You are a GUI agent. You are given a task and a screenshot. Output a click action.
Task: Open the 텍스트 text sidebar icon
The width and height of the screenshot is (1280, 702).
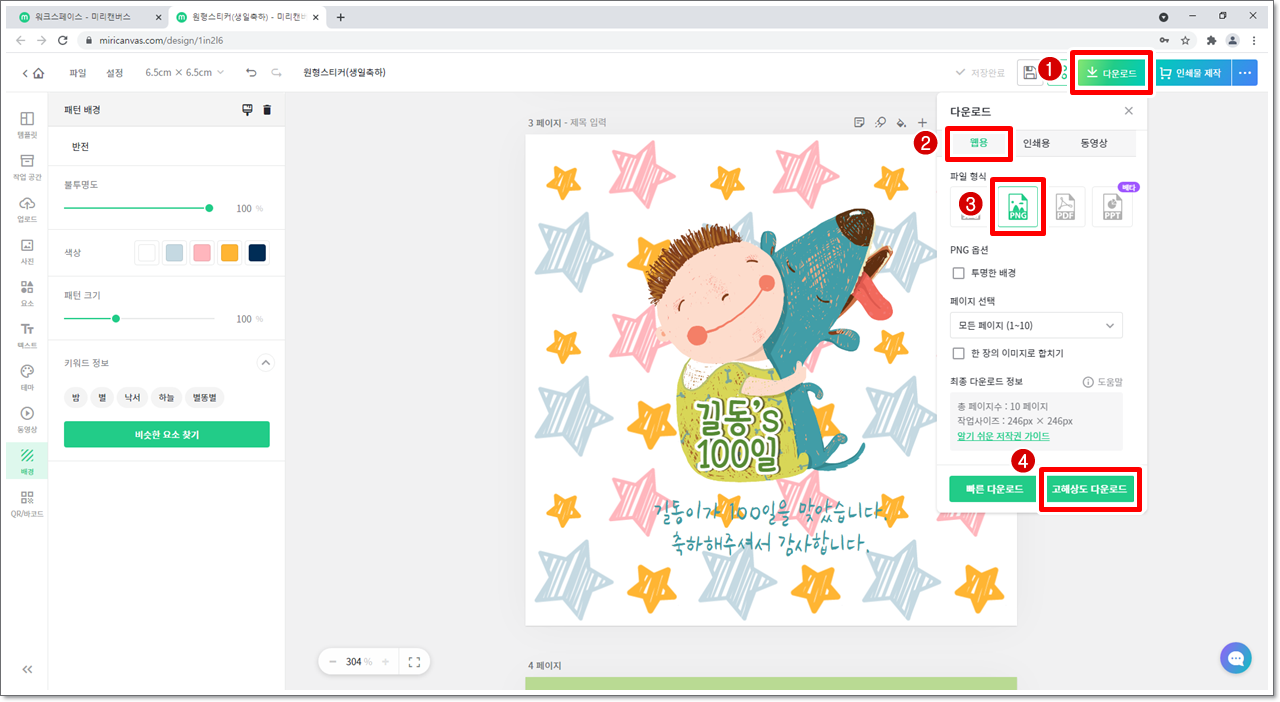(x=27, y=335)
